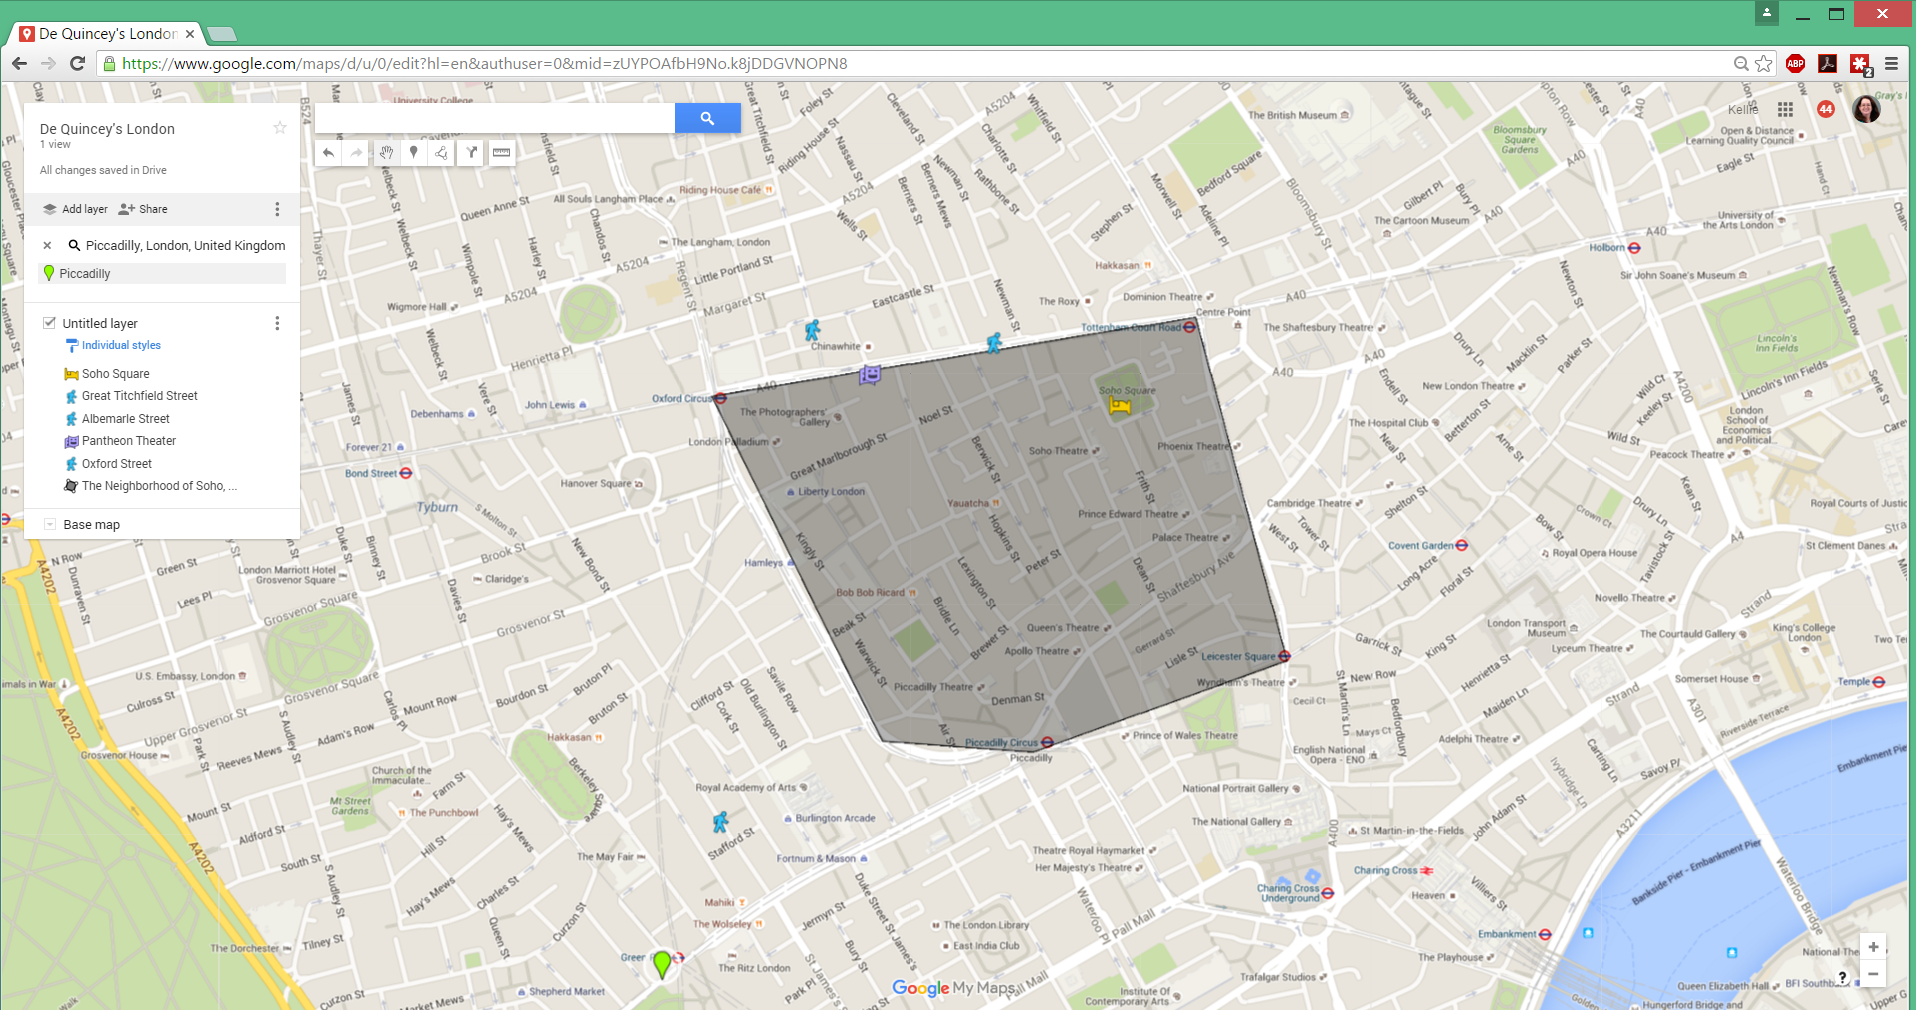Toggle the Untitled layer checkbox

coord(49,322)
